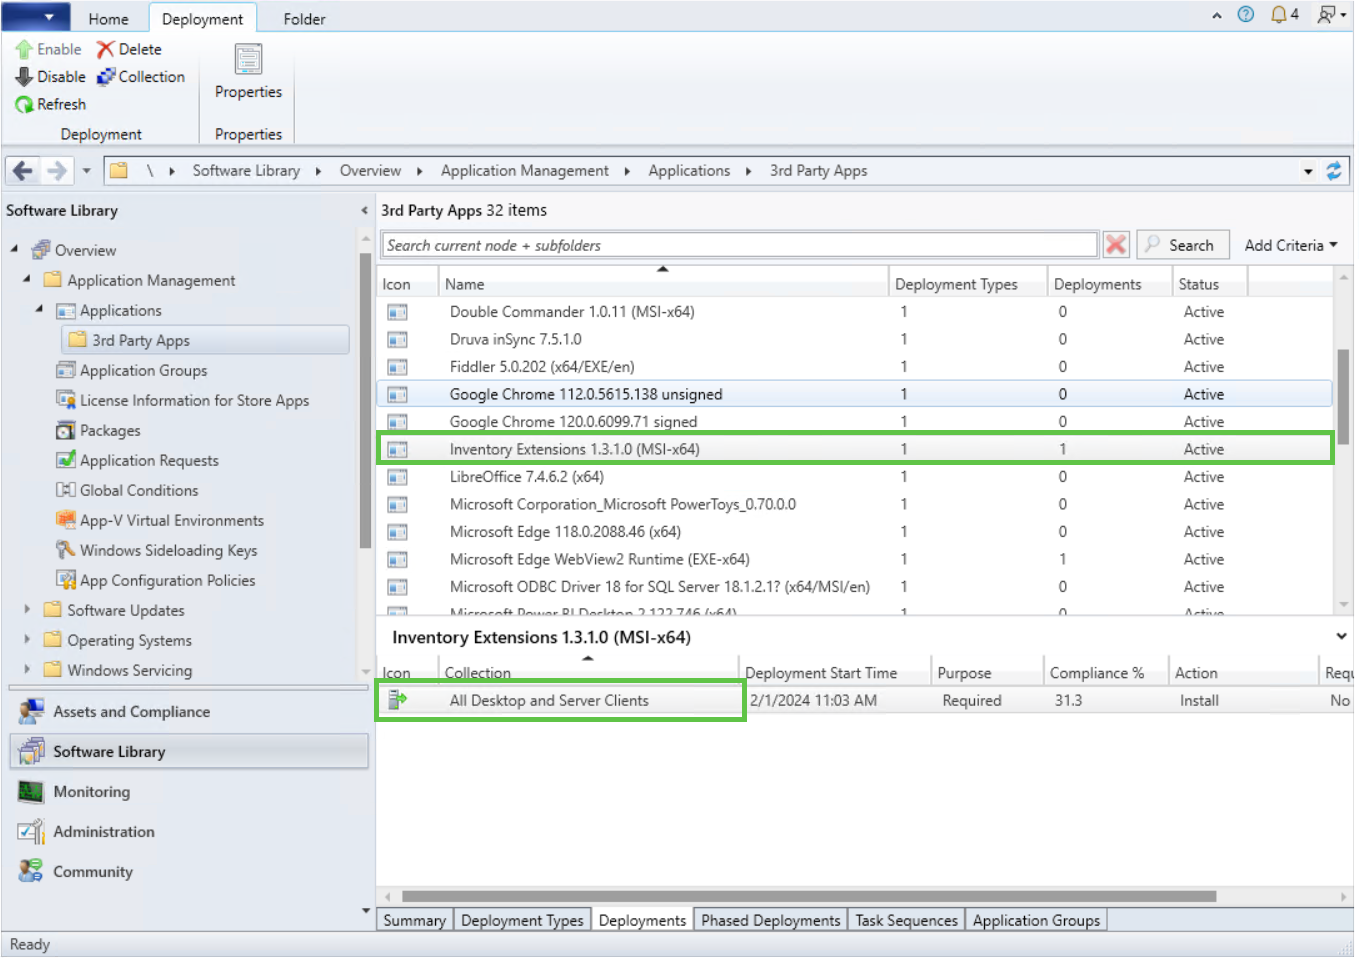
Task: Refresh view via address bar icon
Action: [x=1333, y=171]
